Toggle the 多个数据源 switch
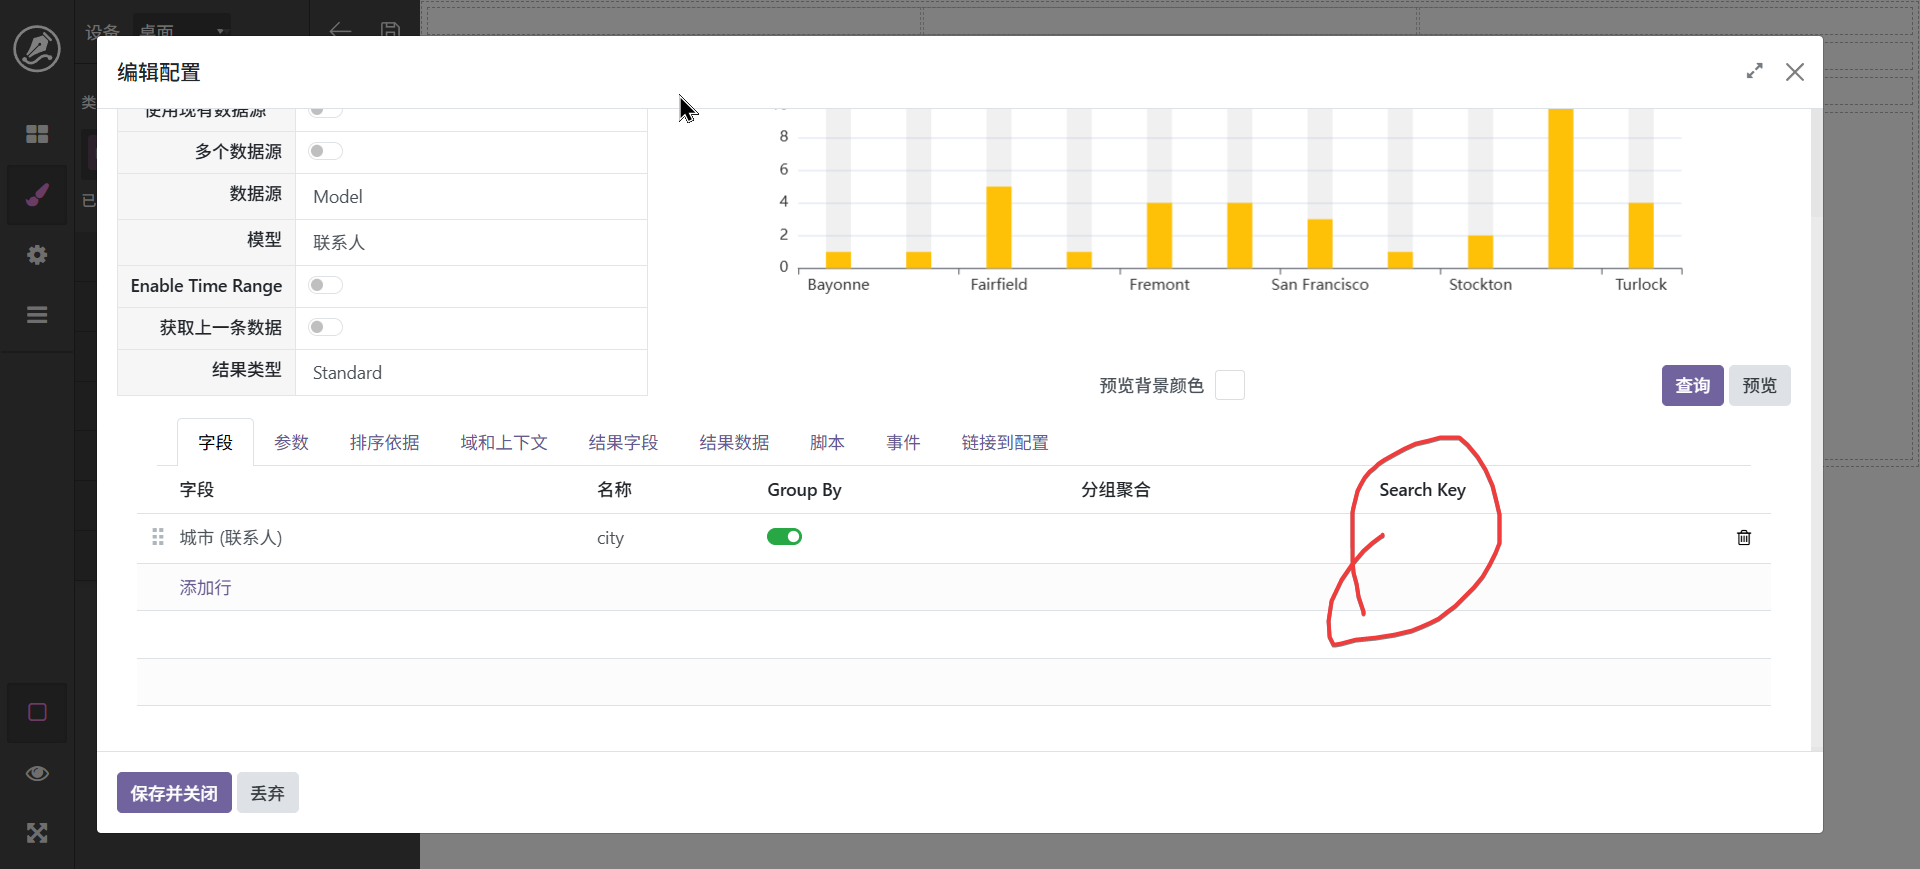 coord(325,151)
